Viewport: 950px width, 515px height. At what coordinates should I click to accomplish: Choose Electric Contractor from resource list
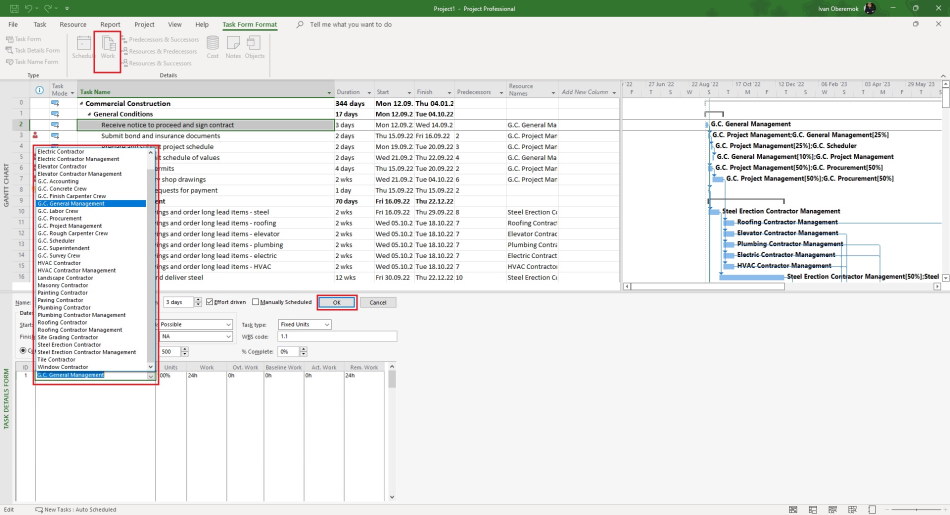[61, 151]
